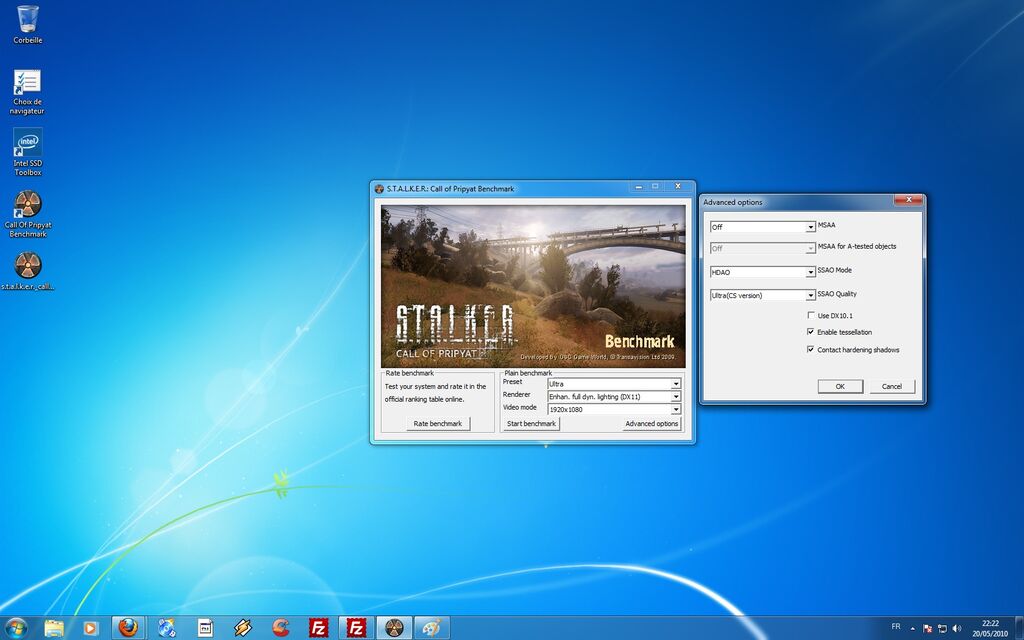Confirm advanced options with OK

tap(840, 387)
